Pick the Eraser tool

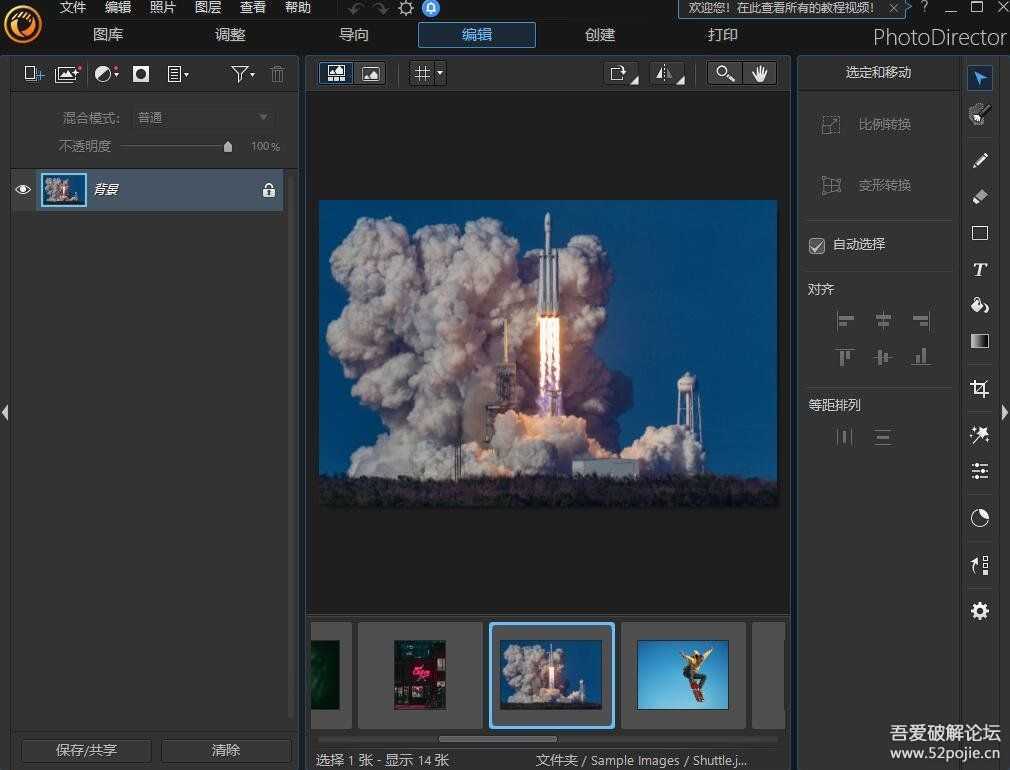pyautogui.click(x=980, y=197)
